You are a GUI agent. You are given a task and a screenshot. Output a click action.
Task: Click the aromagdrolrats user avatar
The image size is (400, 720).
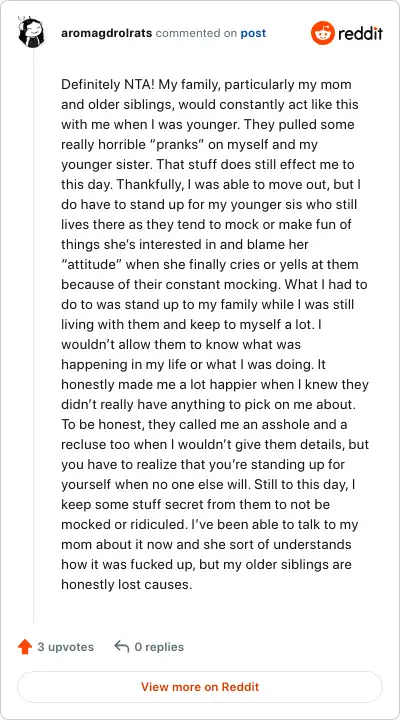(x=31, y=33)
